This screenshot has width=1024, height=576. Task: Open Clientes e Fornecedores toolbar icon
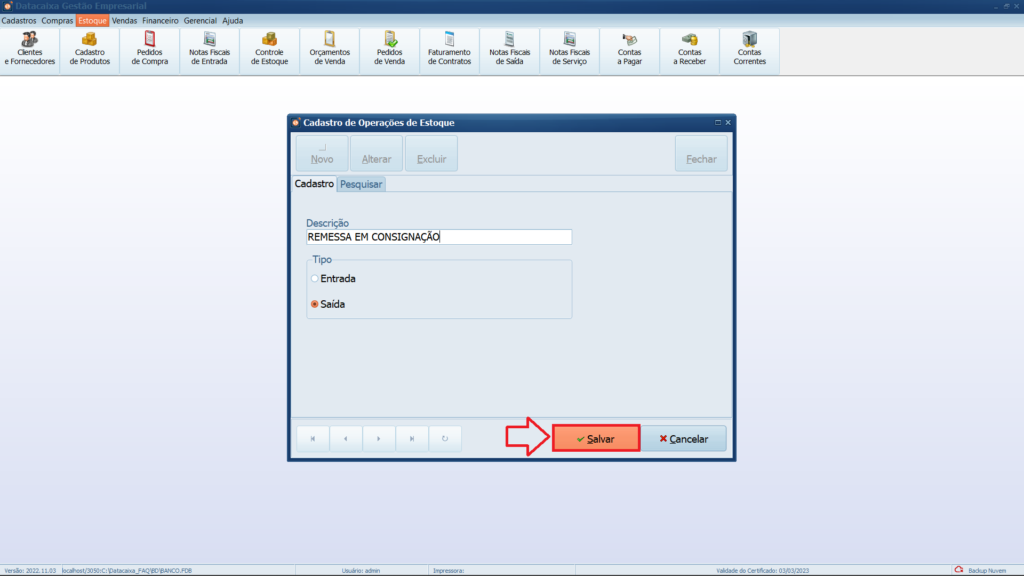click(30, 50)
